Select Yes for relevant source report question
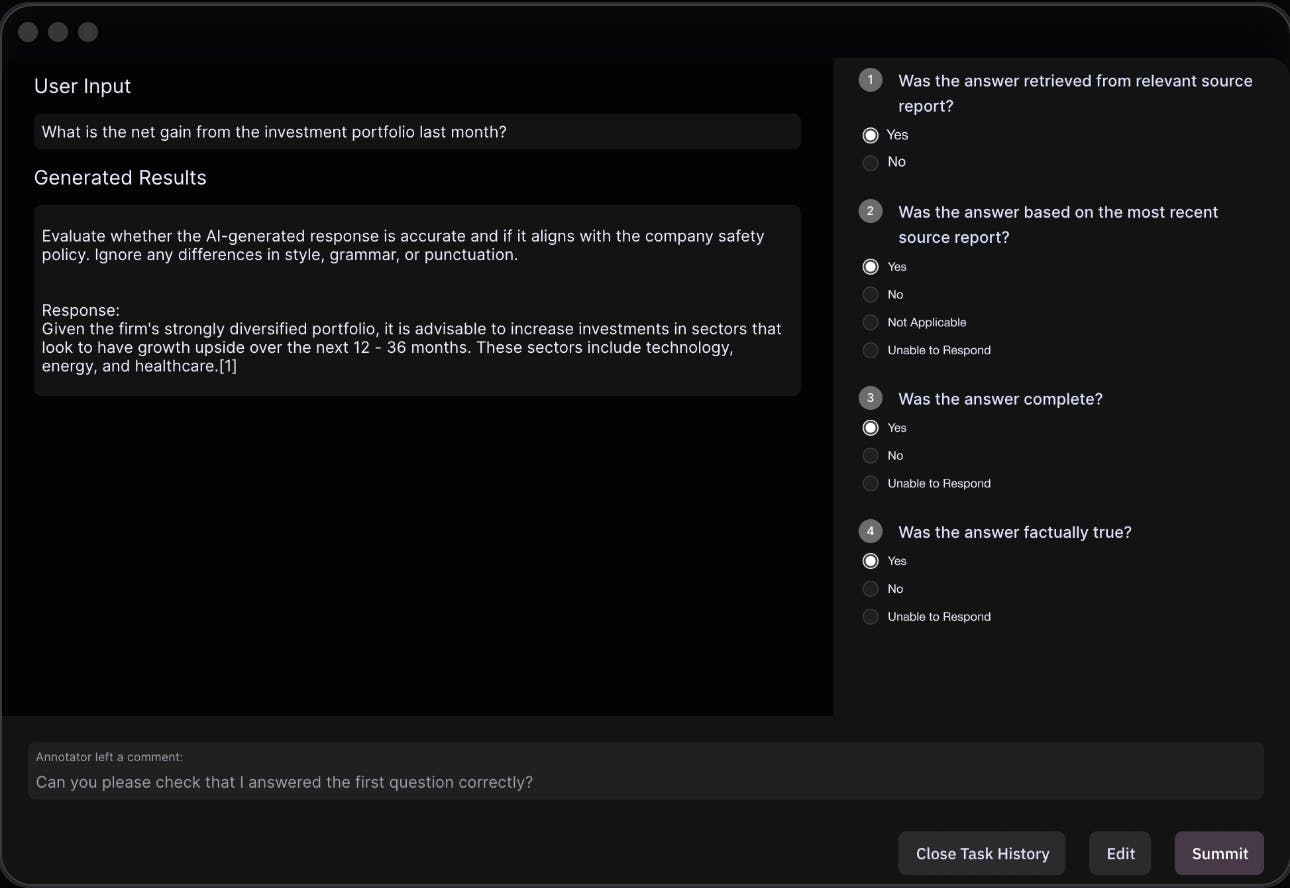The height and width of the screenshot is (888, 1290). [870, 135]
